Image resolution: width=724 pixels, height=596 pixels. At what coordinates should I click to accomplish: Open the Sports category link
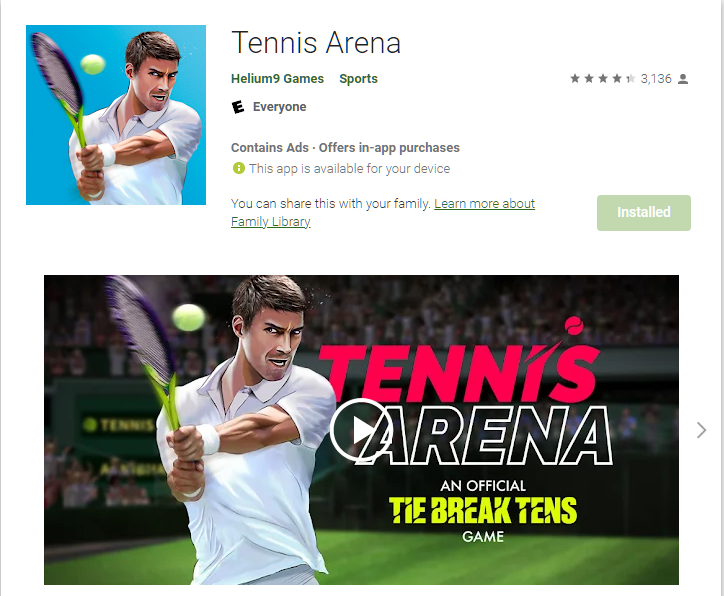point(358,78)
